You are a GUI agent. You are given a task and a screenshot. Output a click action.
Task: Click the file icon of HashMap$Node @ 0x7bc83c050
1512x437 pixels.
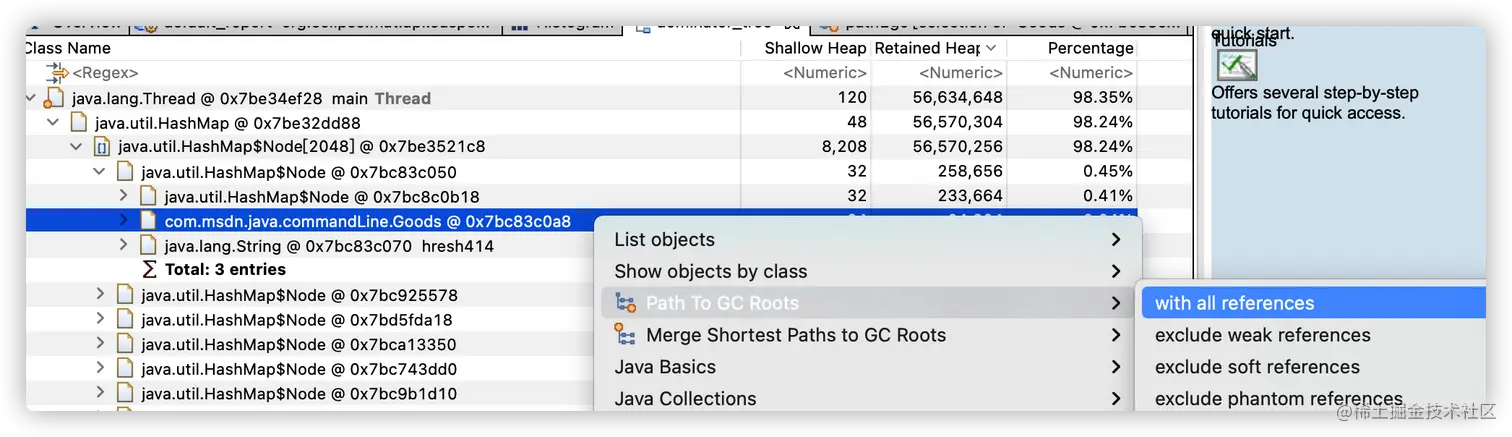(x=124, y=171)
